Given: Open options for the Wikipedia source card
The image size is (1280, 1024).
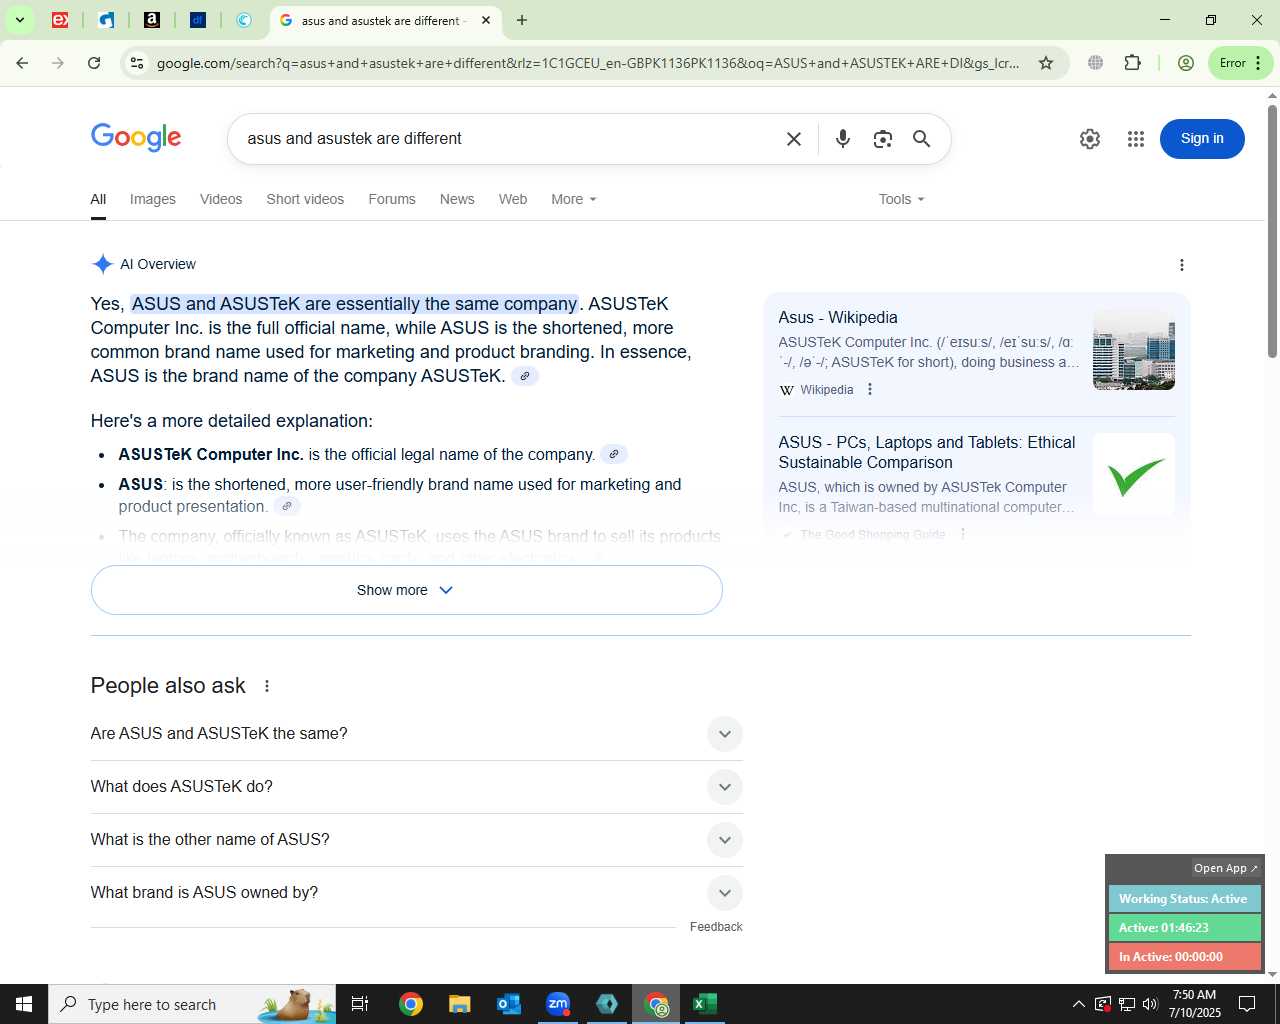Looking at the screenshot, I should 870,389.
